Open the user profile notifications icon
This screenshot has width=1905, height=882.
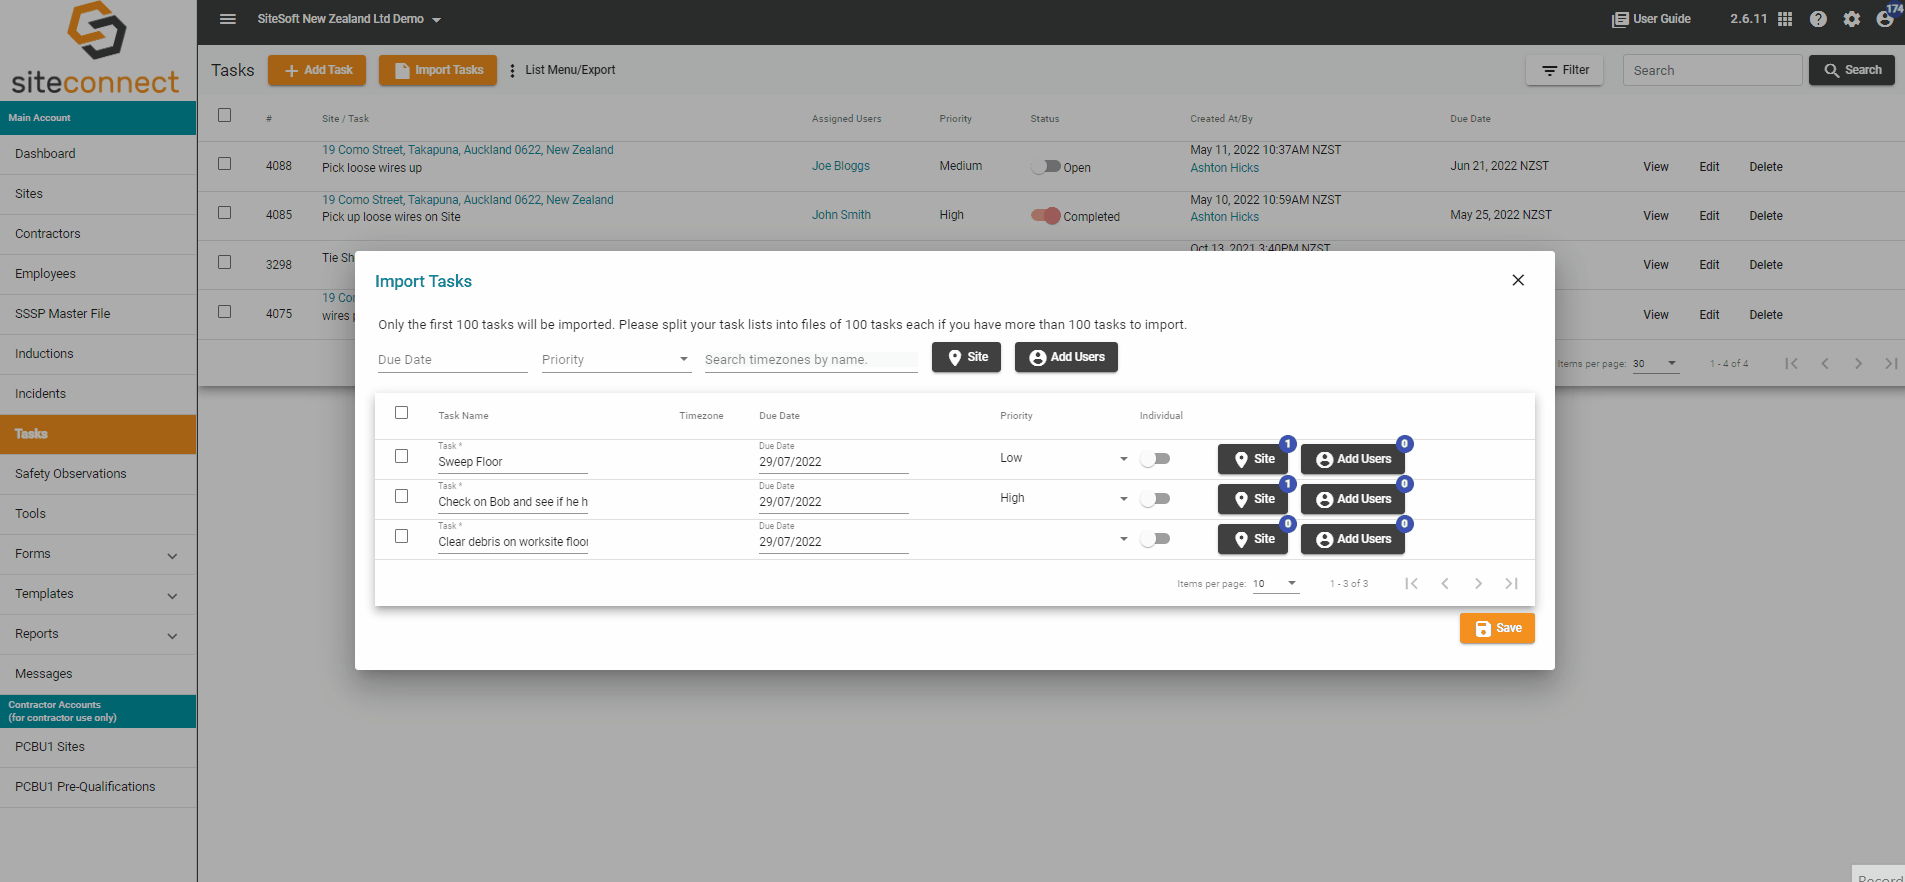[x=1885, y=18]
